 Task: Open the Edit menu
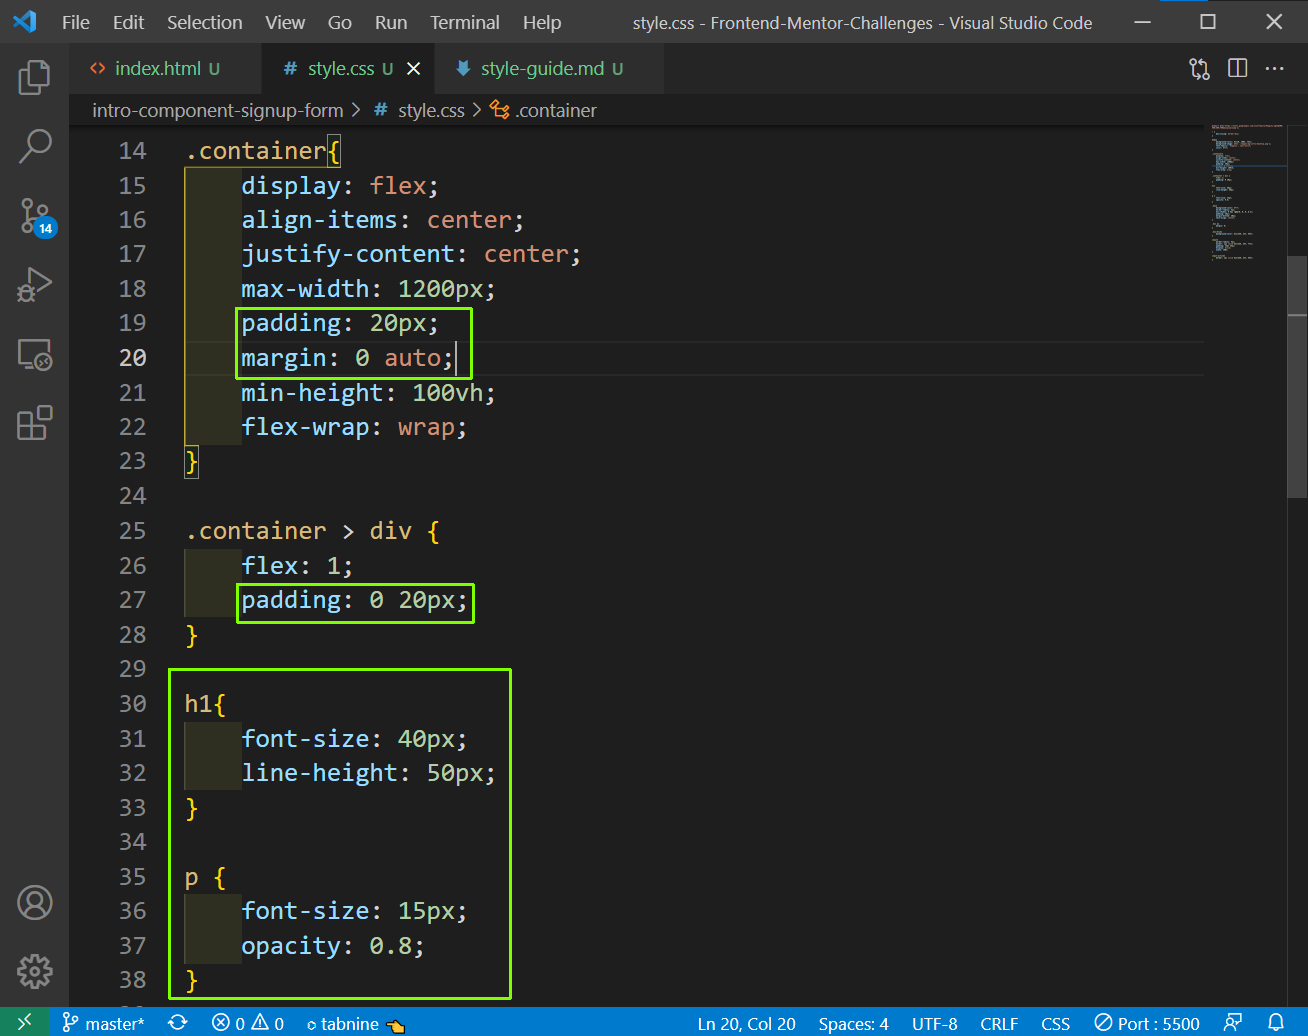[x=128, y=22]
